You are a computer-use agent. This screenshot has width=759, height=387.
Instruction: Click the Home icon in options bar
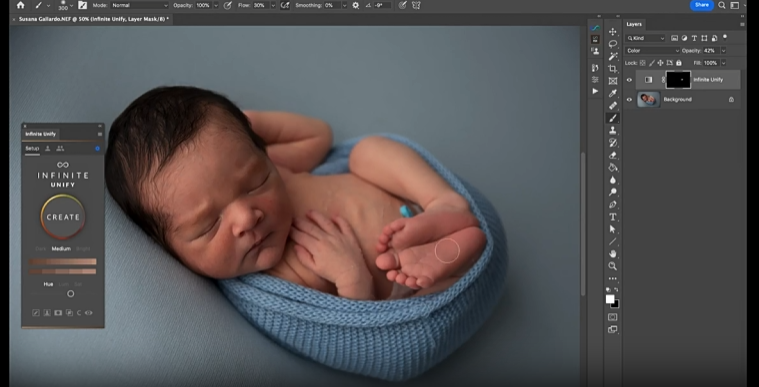coord(20,5)
